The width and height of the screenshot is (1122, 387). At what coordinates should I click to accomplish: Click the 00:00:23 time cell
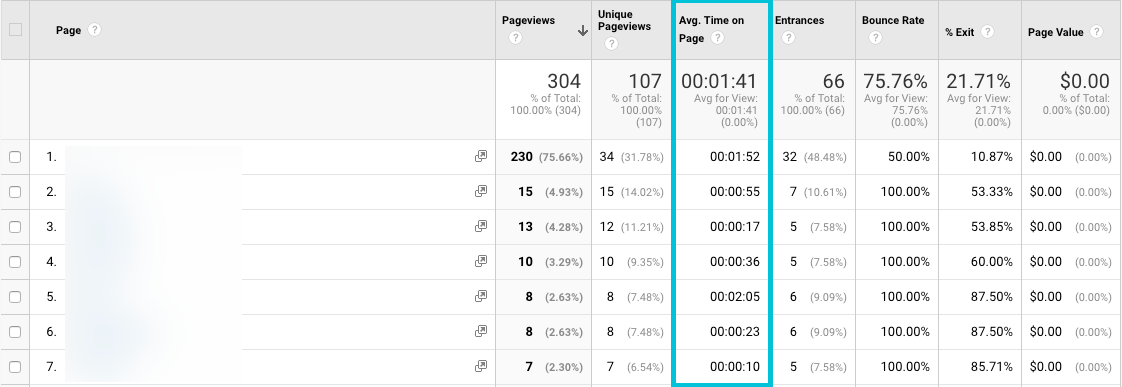(x=735, y=332)
